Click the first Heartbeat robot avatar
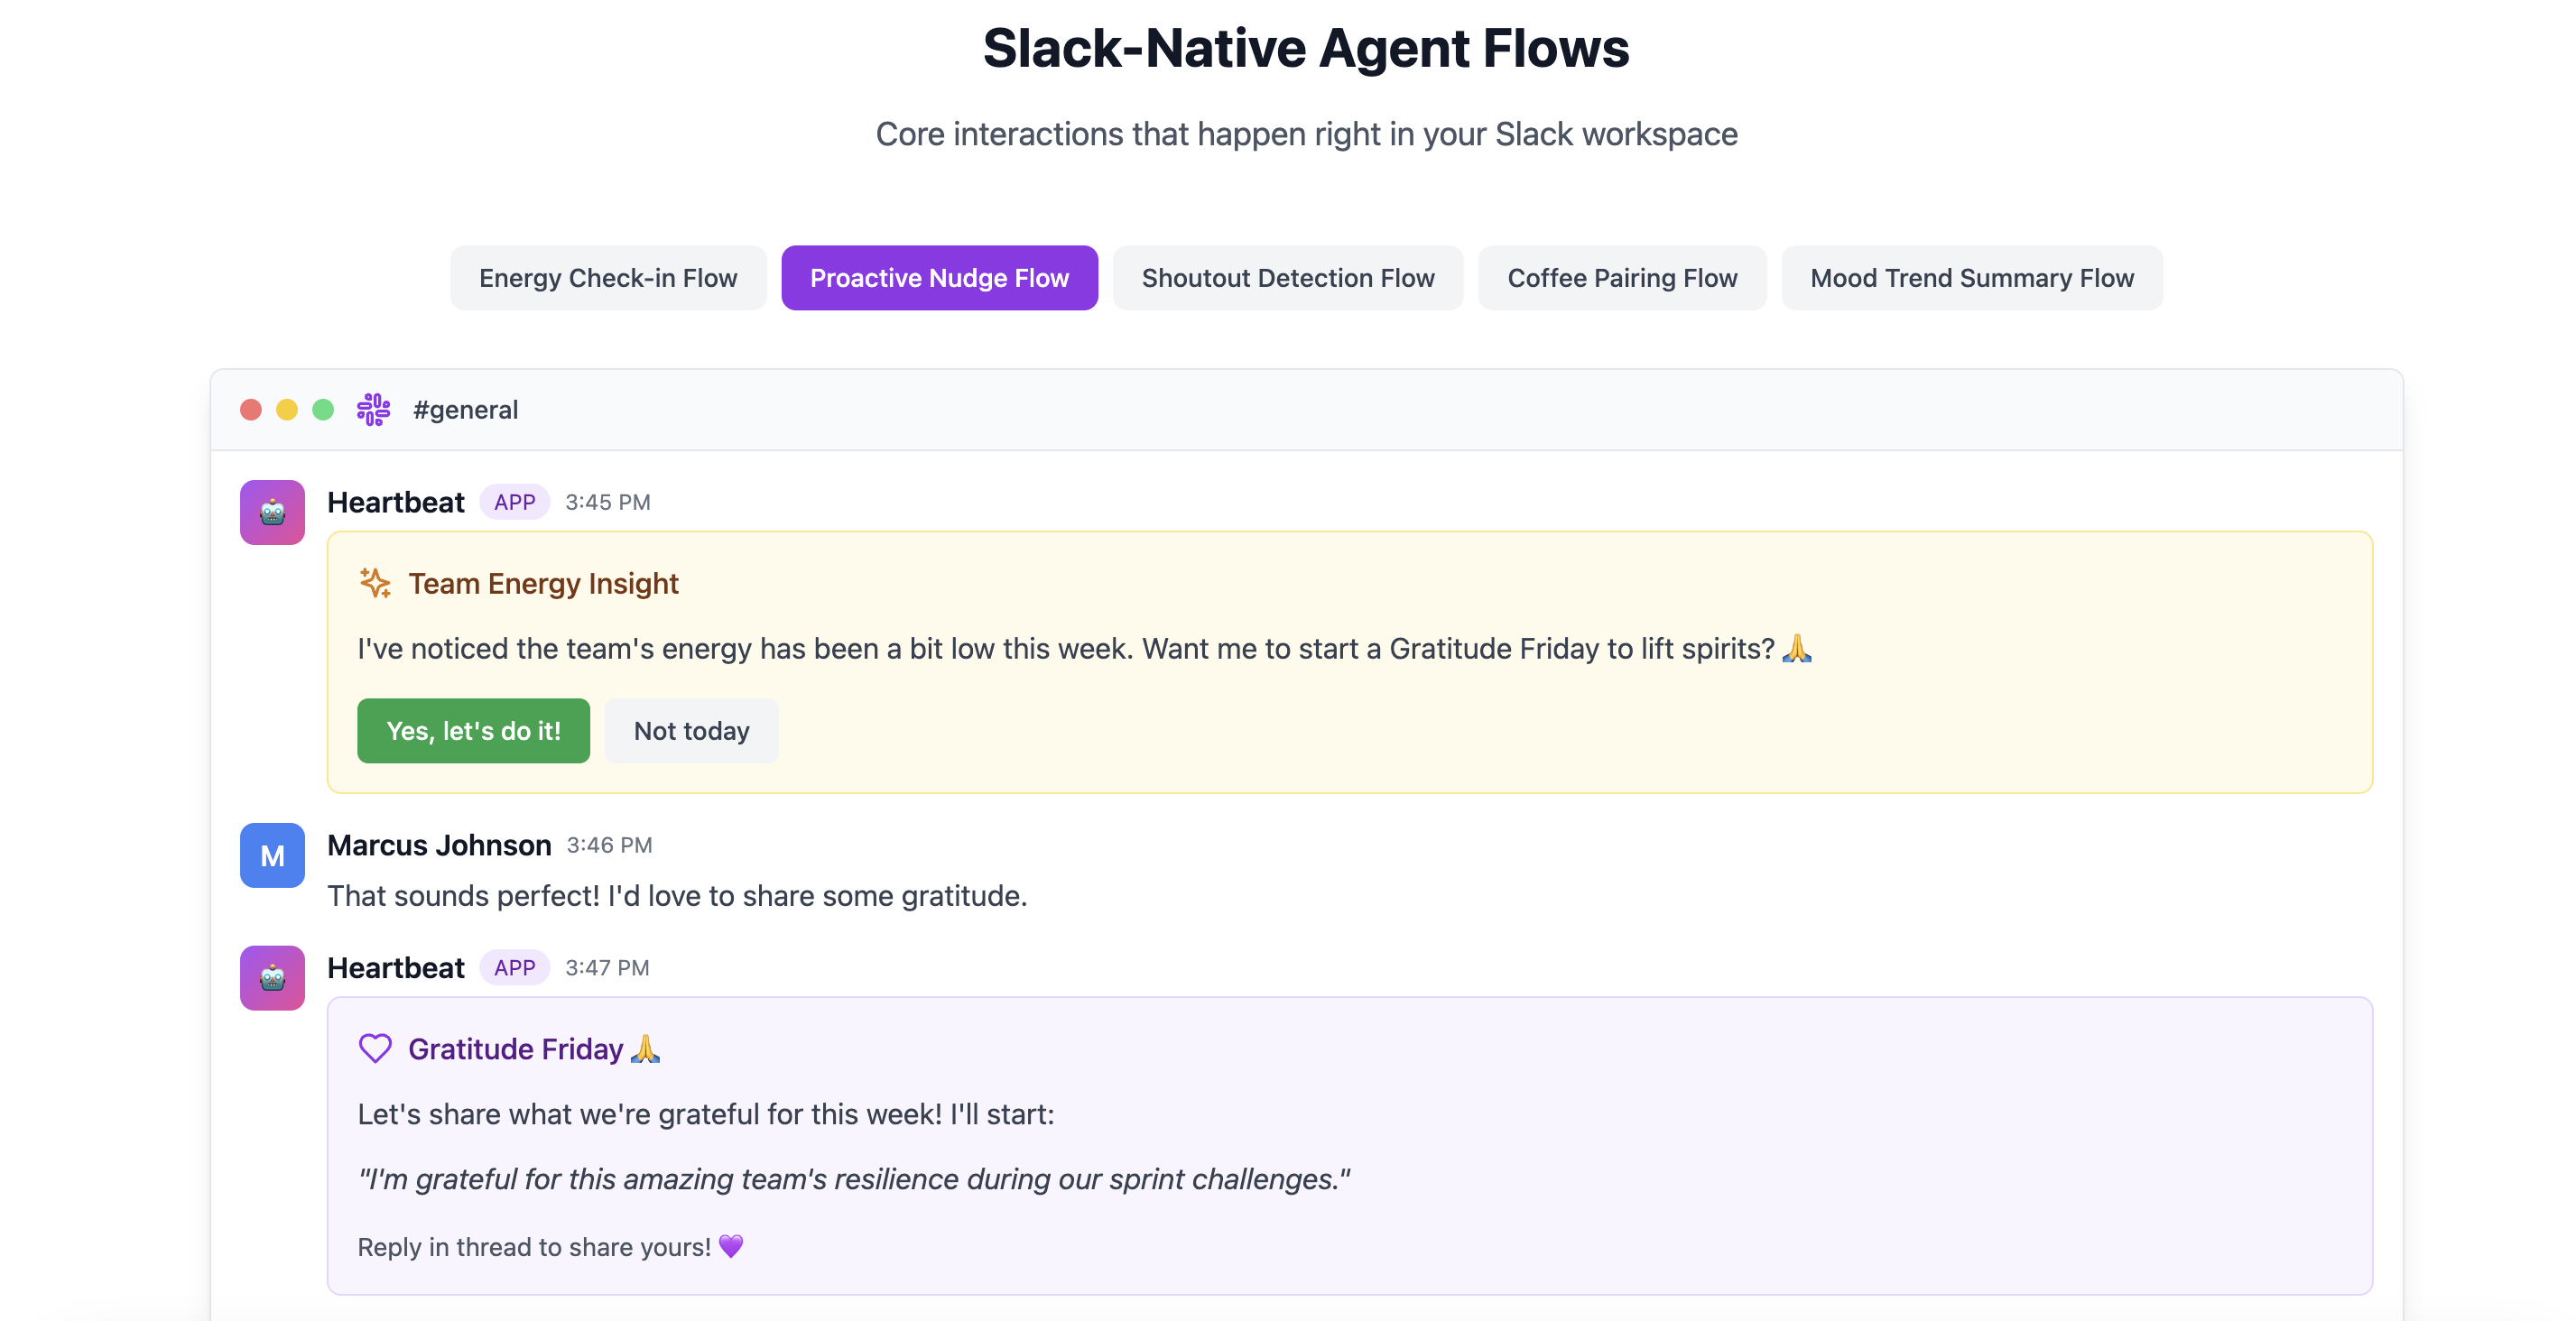 coord(272,512)
